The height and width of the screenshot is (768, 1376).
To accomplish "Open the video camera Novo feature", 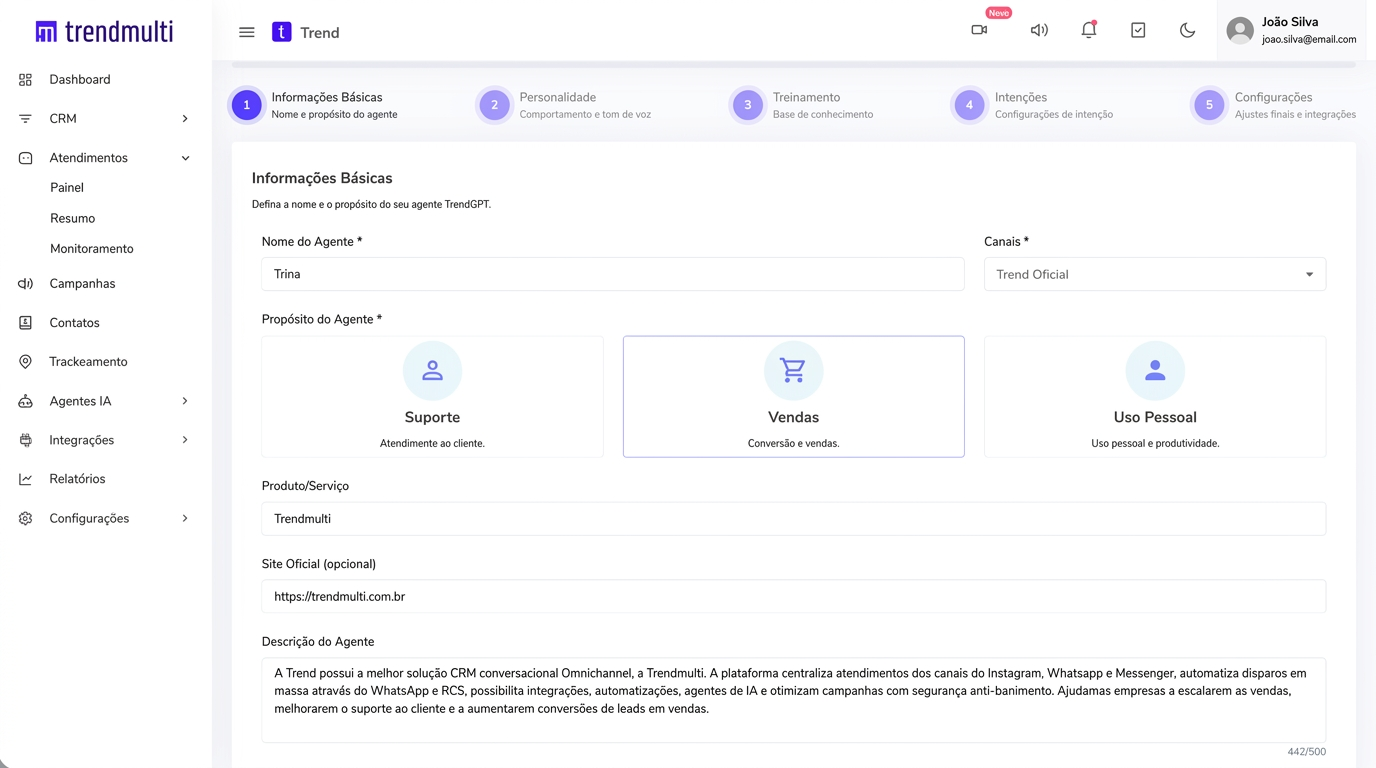I will click(979, 30).
